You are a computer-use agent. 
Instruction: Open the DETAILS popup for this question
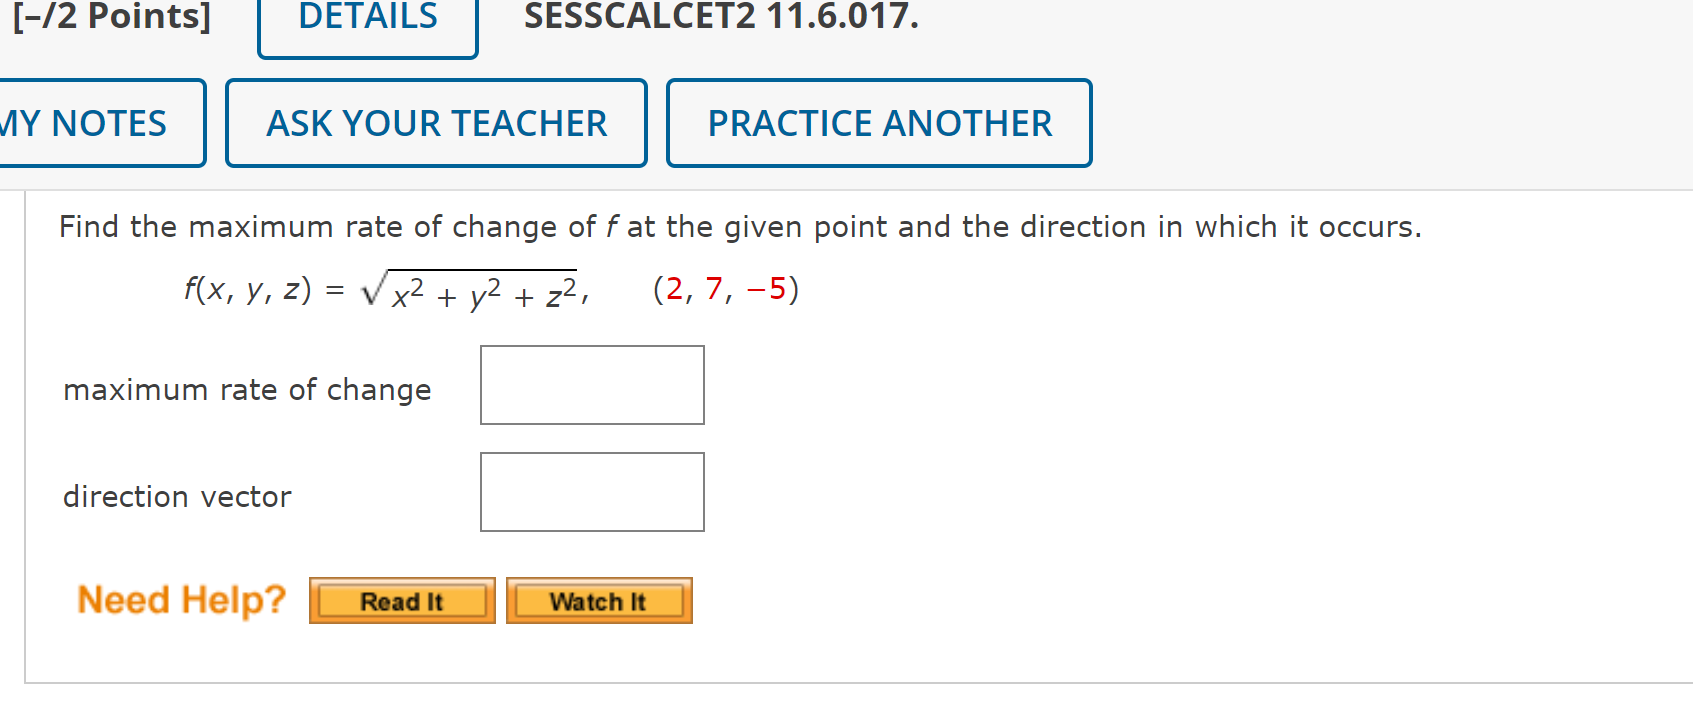click(x=366, y=18)
